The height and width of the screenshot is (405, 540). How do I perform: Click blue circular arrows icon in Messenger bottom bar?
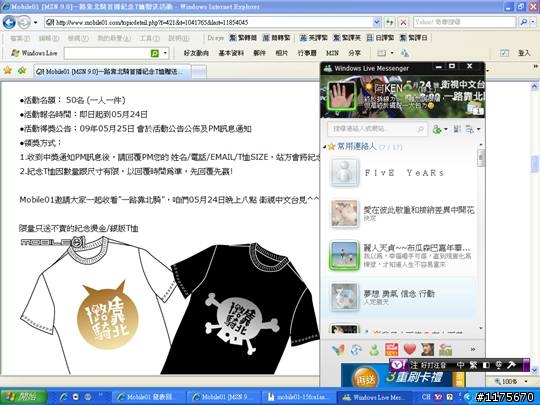[356, 350]
